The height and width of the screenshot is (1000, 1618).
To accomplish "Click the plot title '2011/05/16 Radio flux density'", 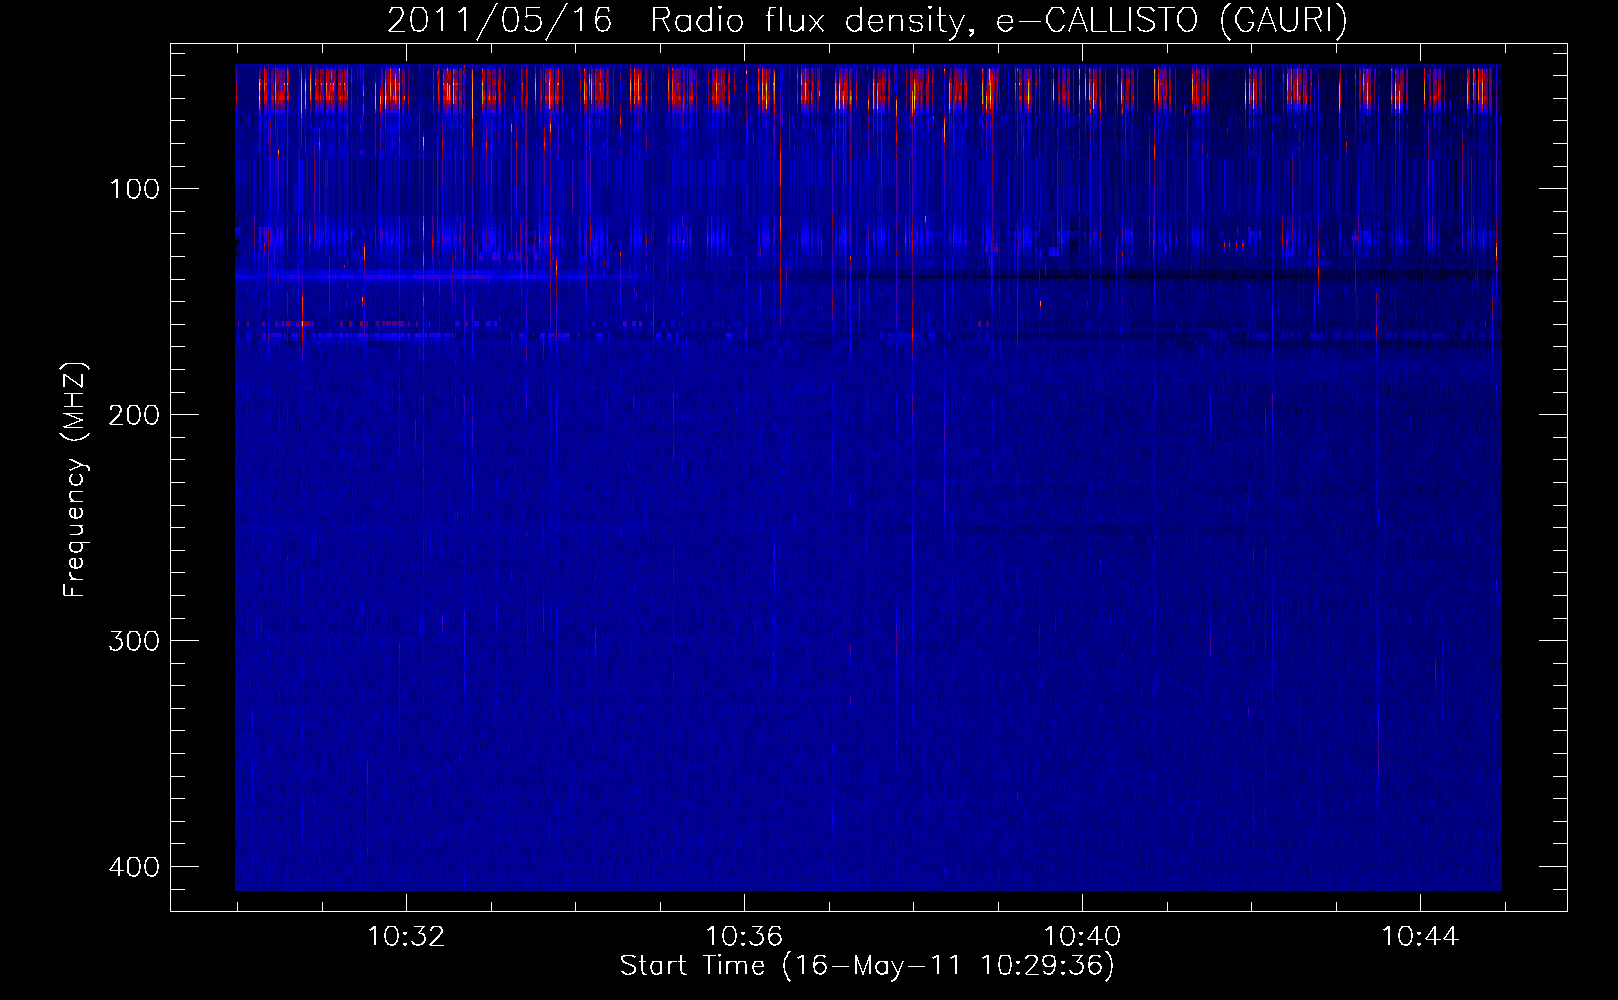I will tap(867, 20).
